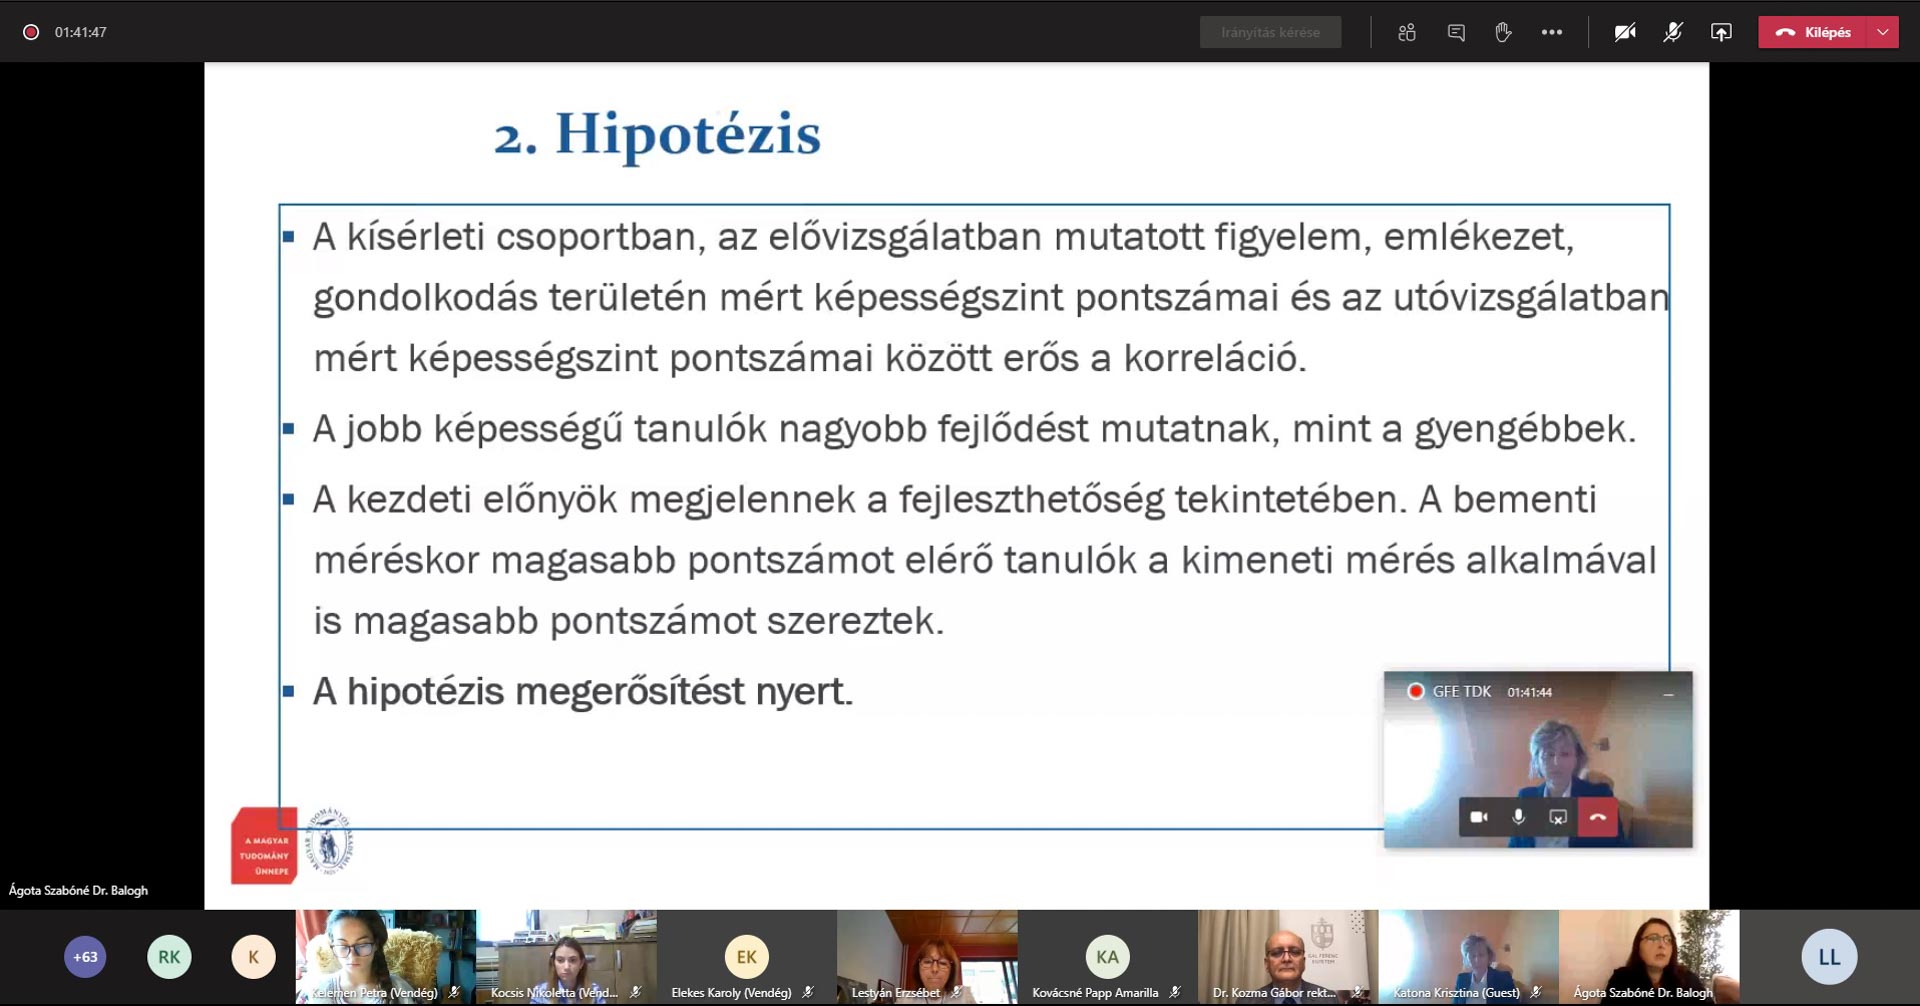
Task: Open the share content tray
Action: (1721, 32)
